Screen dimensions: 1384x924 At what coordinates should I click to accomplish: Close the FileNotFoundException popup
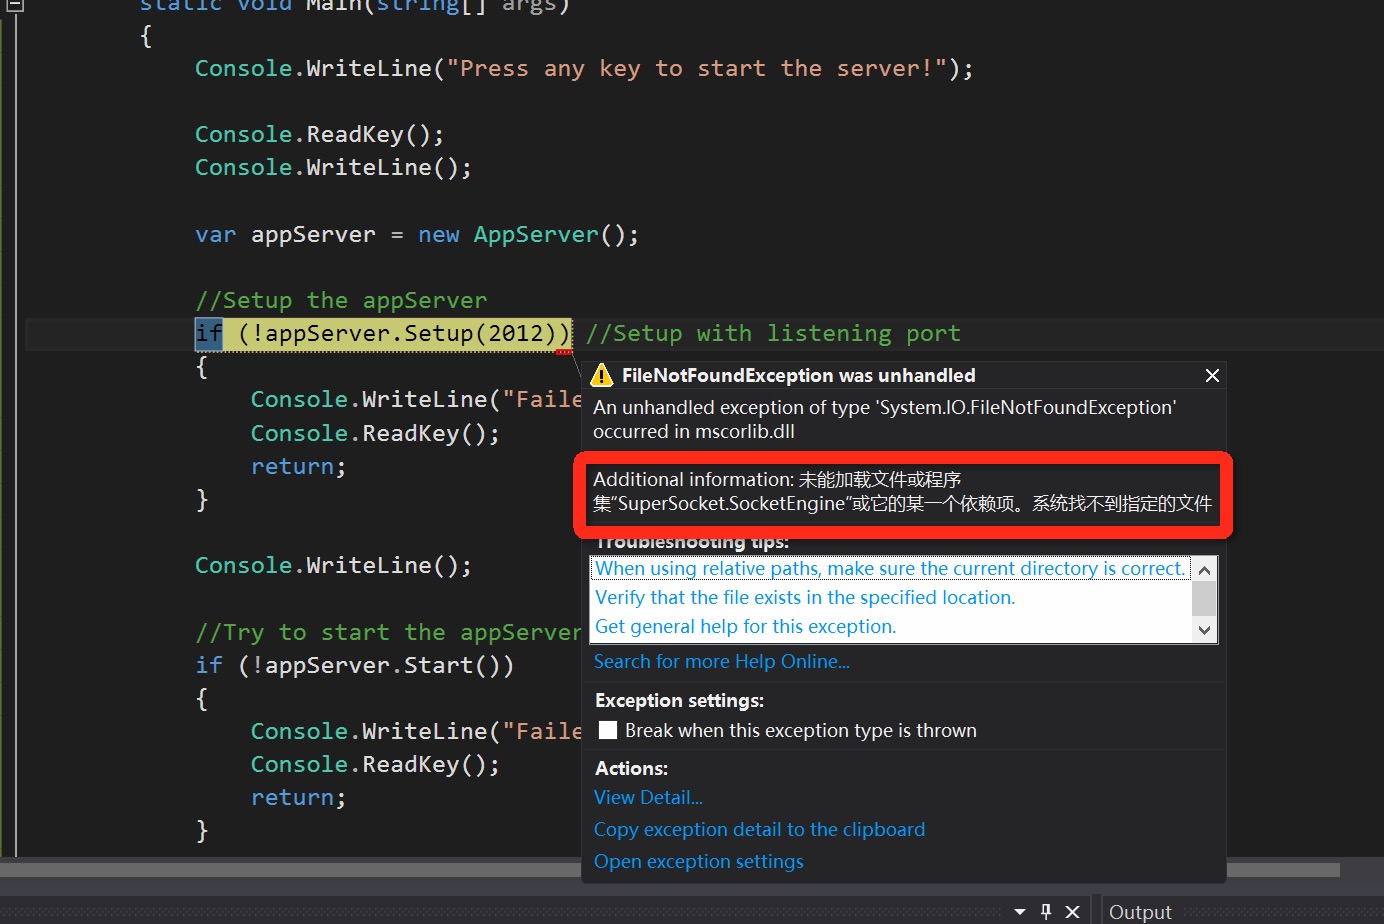tap(1212, 375)
